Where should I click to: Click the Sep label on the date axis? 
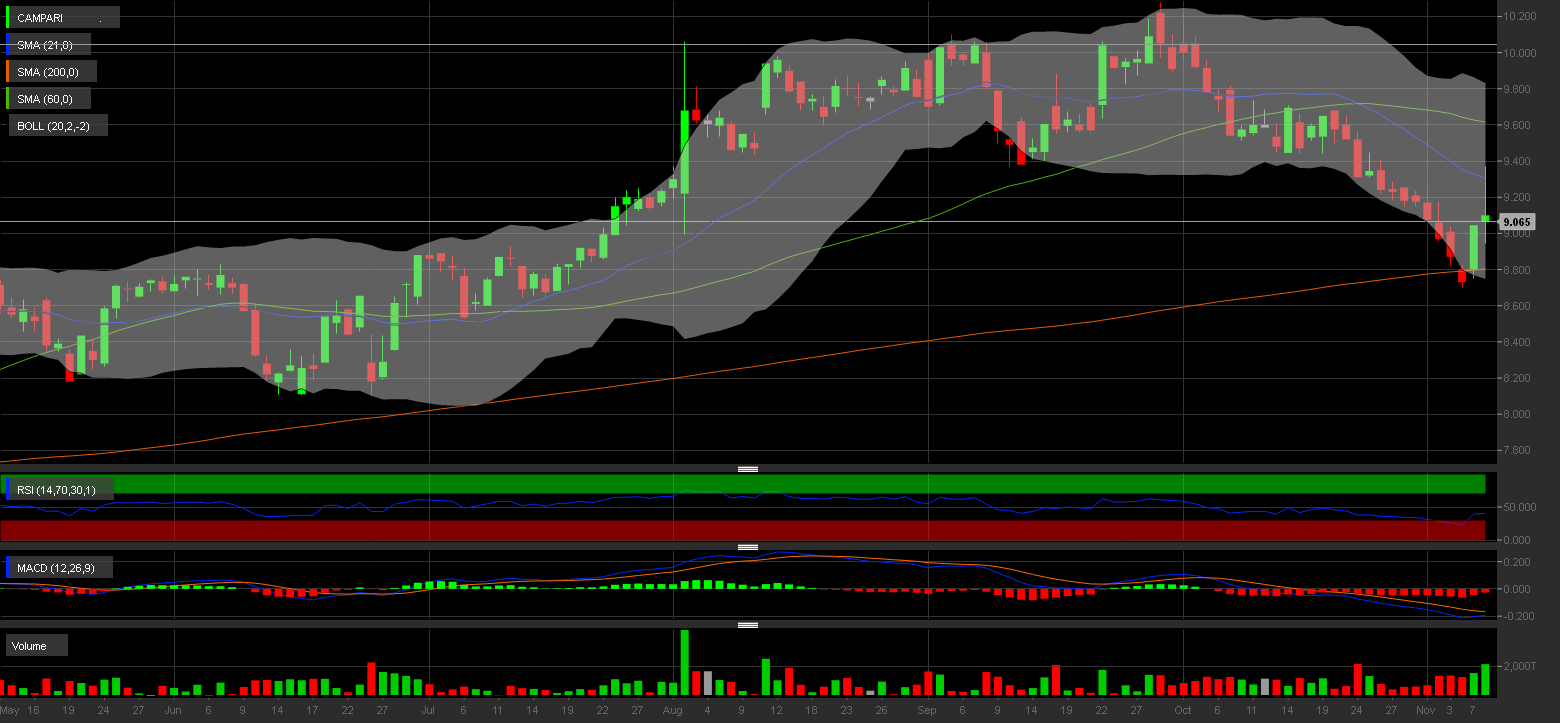pyautogui.click(x=927, y=710)
